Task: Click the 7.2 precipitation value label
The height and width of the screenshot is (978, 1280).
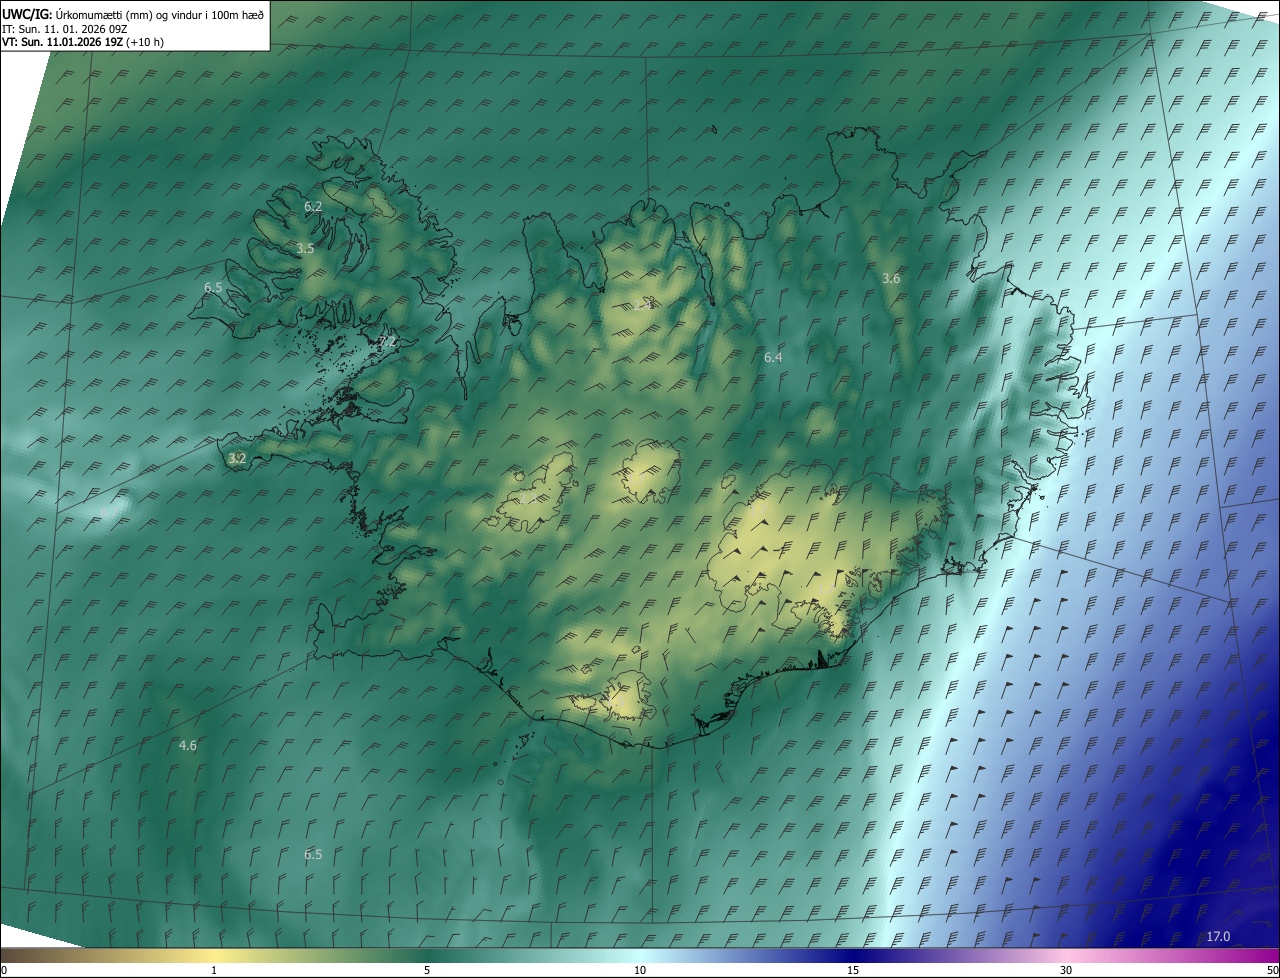Action: pyautogui.click(x=388, y=342)
